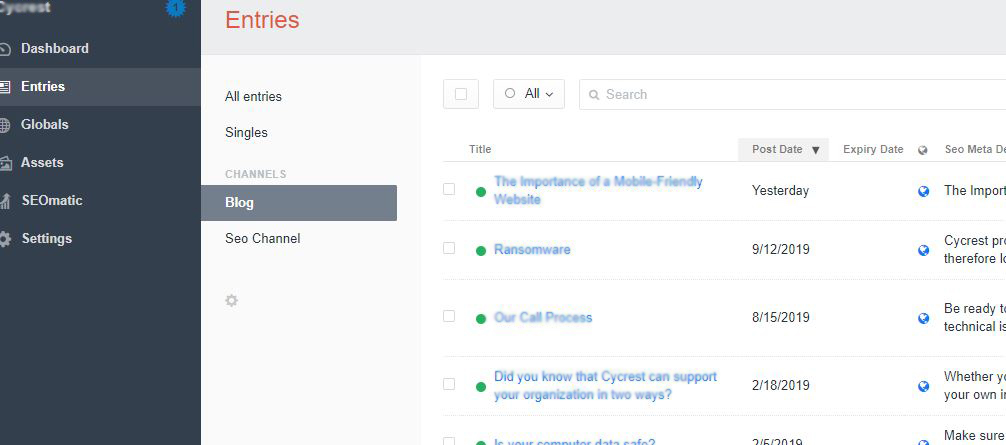Click the Expiry Date column header
The width and height of the screenshot is (1006, 445).
point(873,149)
